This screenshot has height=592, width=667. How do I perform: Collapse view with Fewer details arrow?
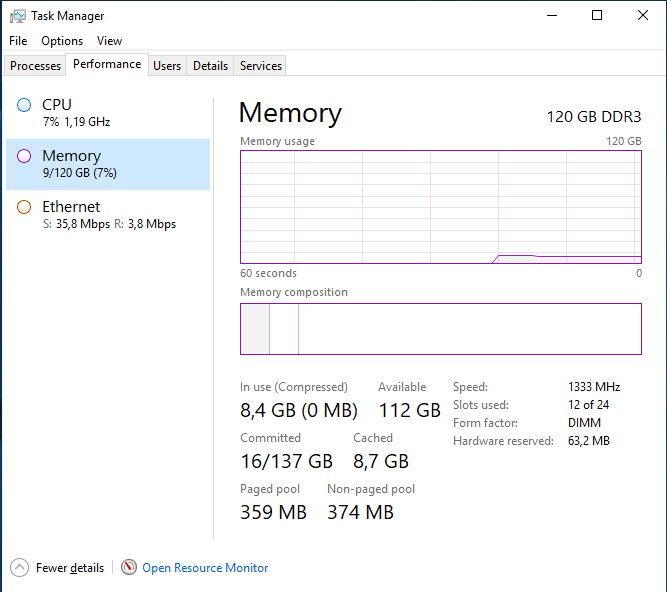point(20,568)
